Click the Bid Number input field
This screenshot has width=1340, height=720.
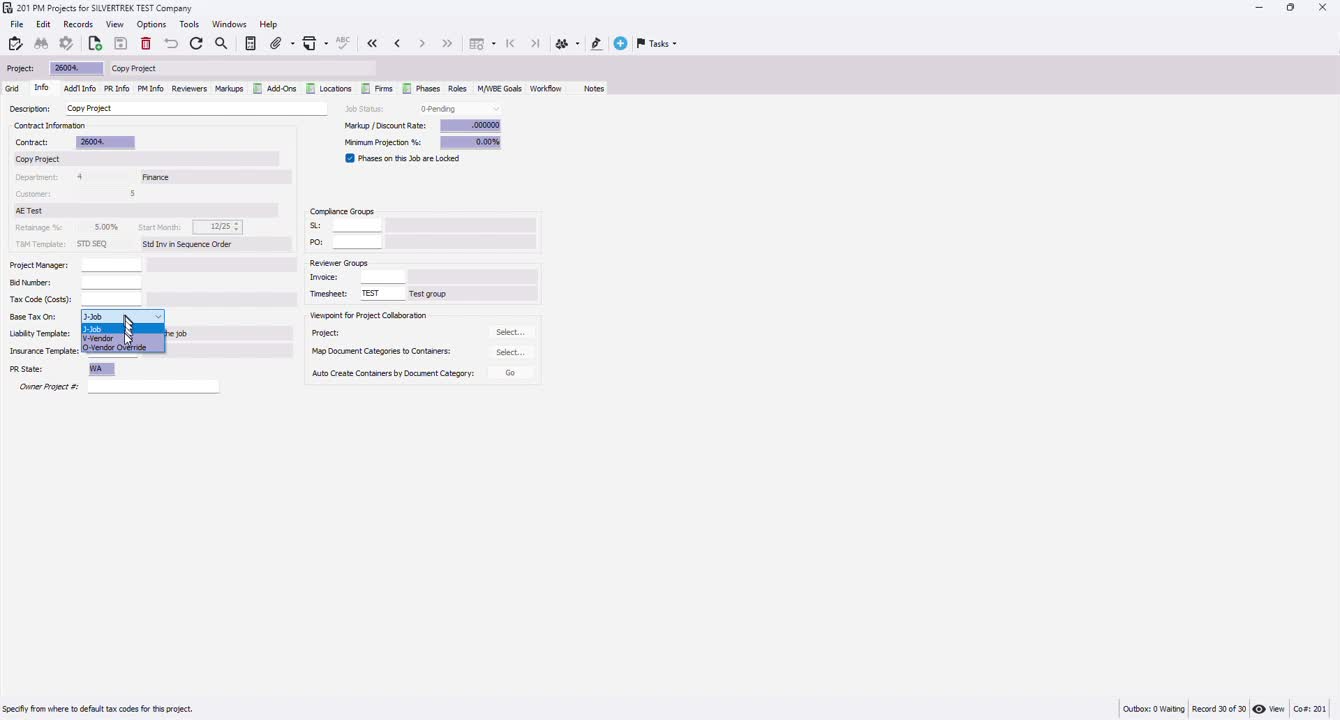point(112,283)
